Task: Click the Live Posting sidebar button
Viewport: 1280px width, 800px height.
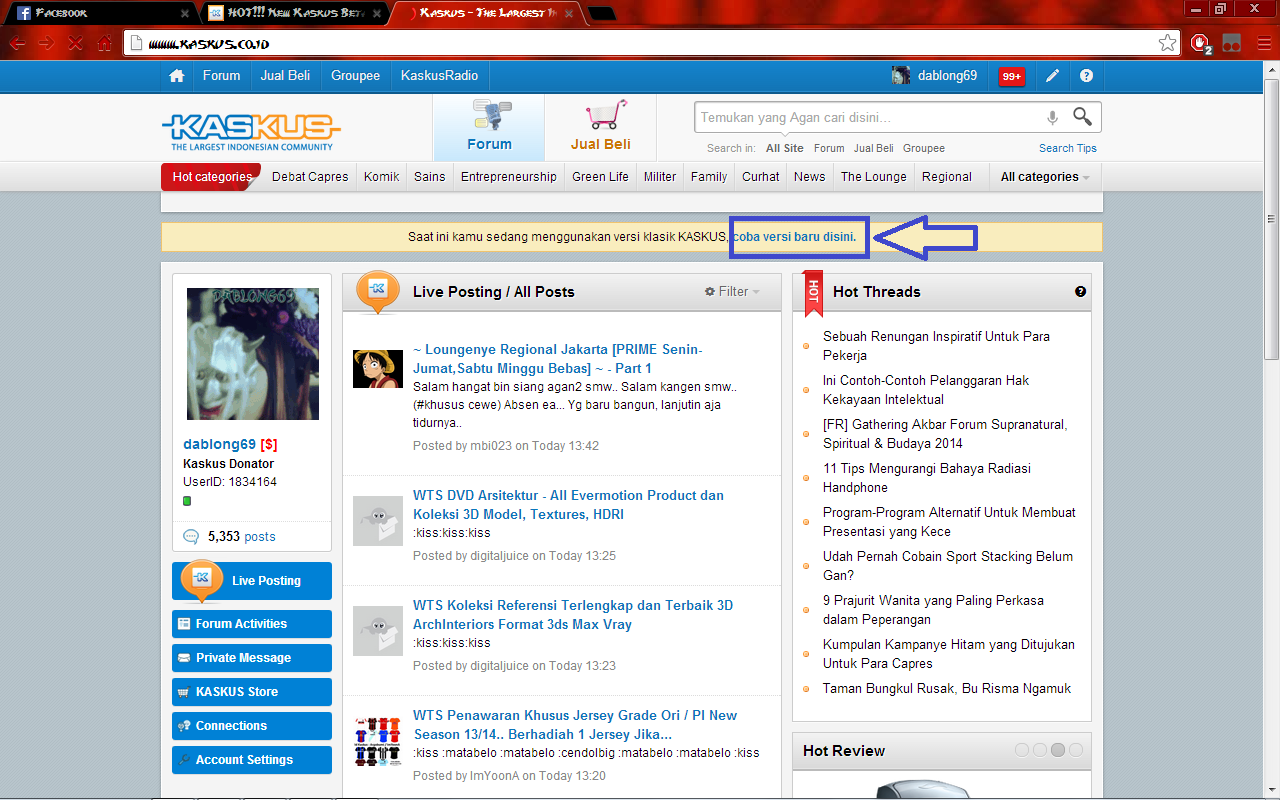Action: 252,581
